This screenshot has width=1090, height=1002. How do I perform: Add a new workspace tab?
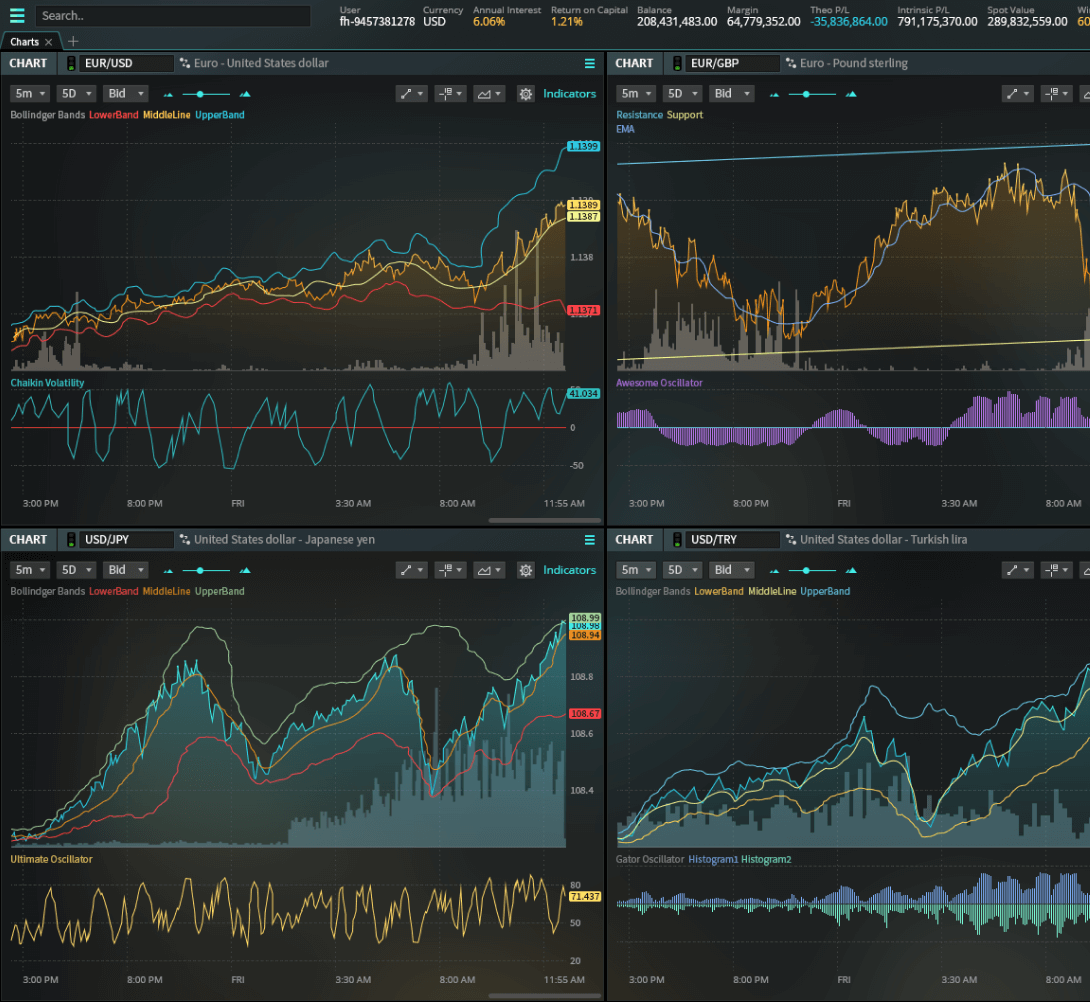[73, 42]
